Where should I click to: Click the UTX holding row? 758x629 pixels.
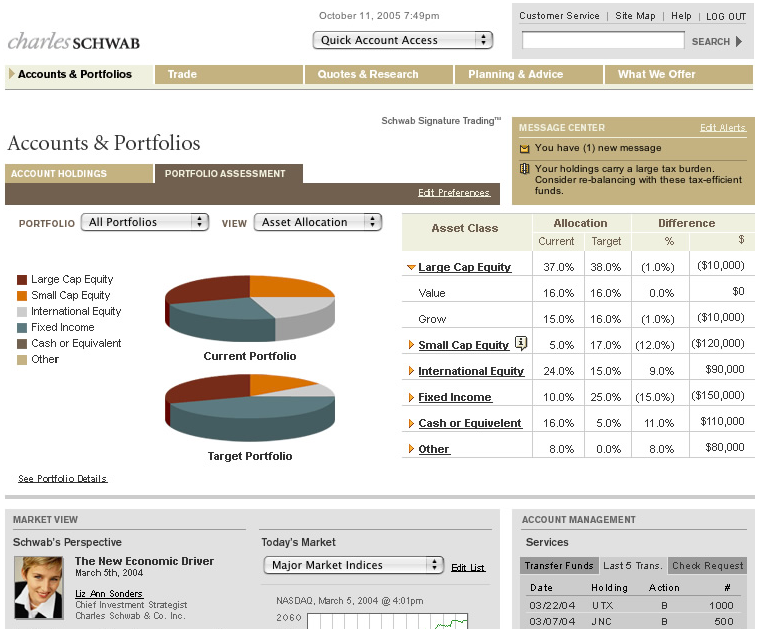pyautogui.click(x=635, y=605)
